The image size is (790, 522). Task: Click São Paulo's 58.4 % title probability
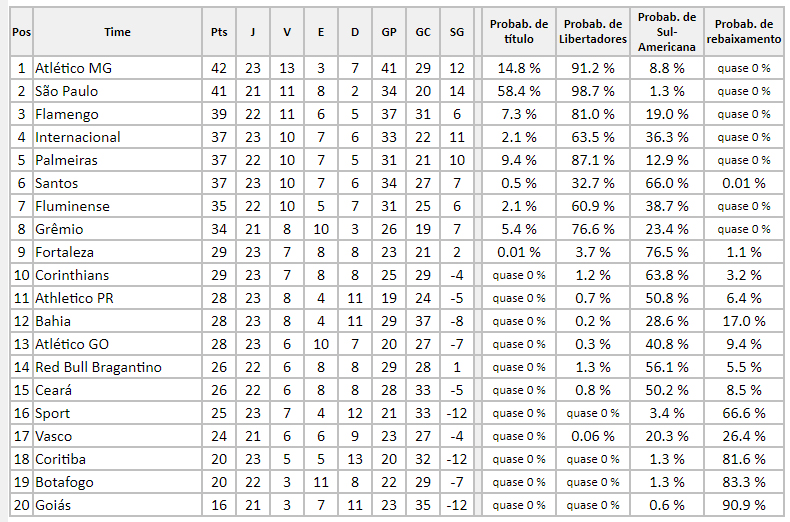[519, 91]
